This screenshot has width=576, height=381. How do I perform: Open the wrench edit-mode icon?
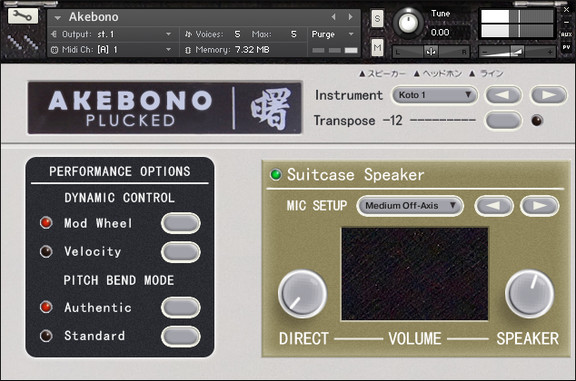[23, 16]
